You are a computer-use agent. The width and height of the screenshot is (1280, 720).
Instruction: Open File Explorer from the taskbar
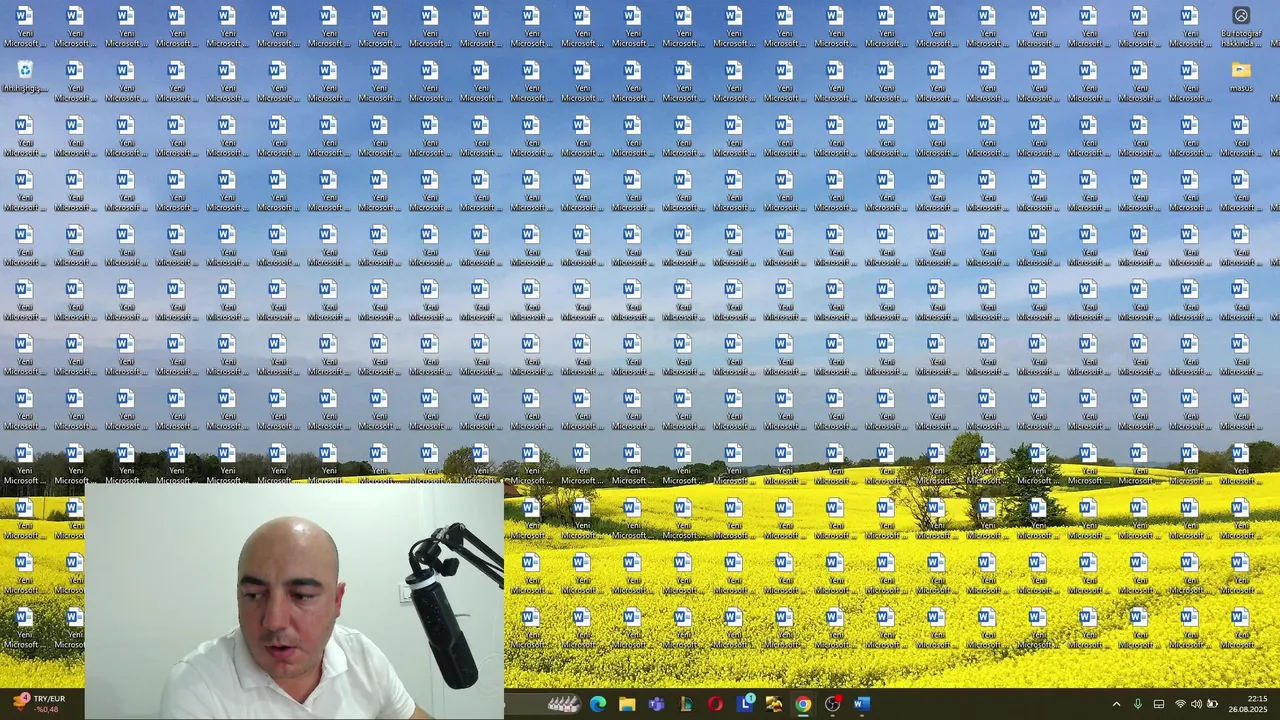click(x=627, y=704)
